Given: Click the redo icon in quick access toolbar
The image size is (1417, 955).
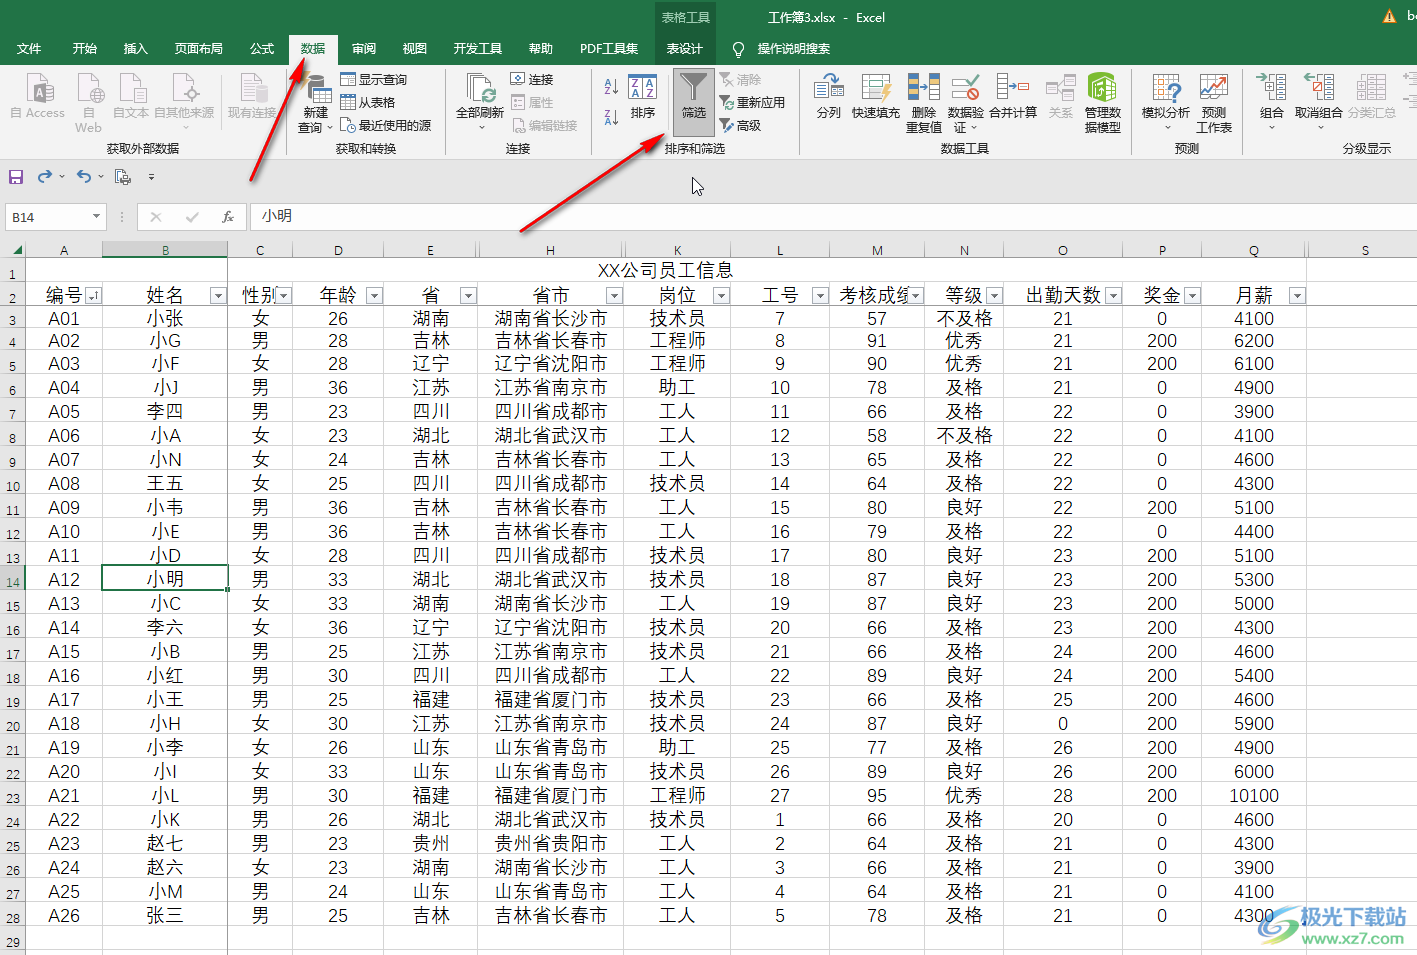Looking at the screenshot, I should [x=45, y=177].
